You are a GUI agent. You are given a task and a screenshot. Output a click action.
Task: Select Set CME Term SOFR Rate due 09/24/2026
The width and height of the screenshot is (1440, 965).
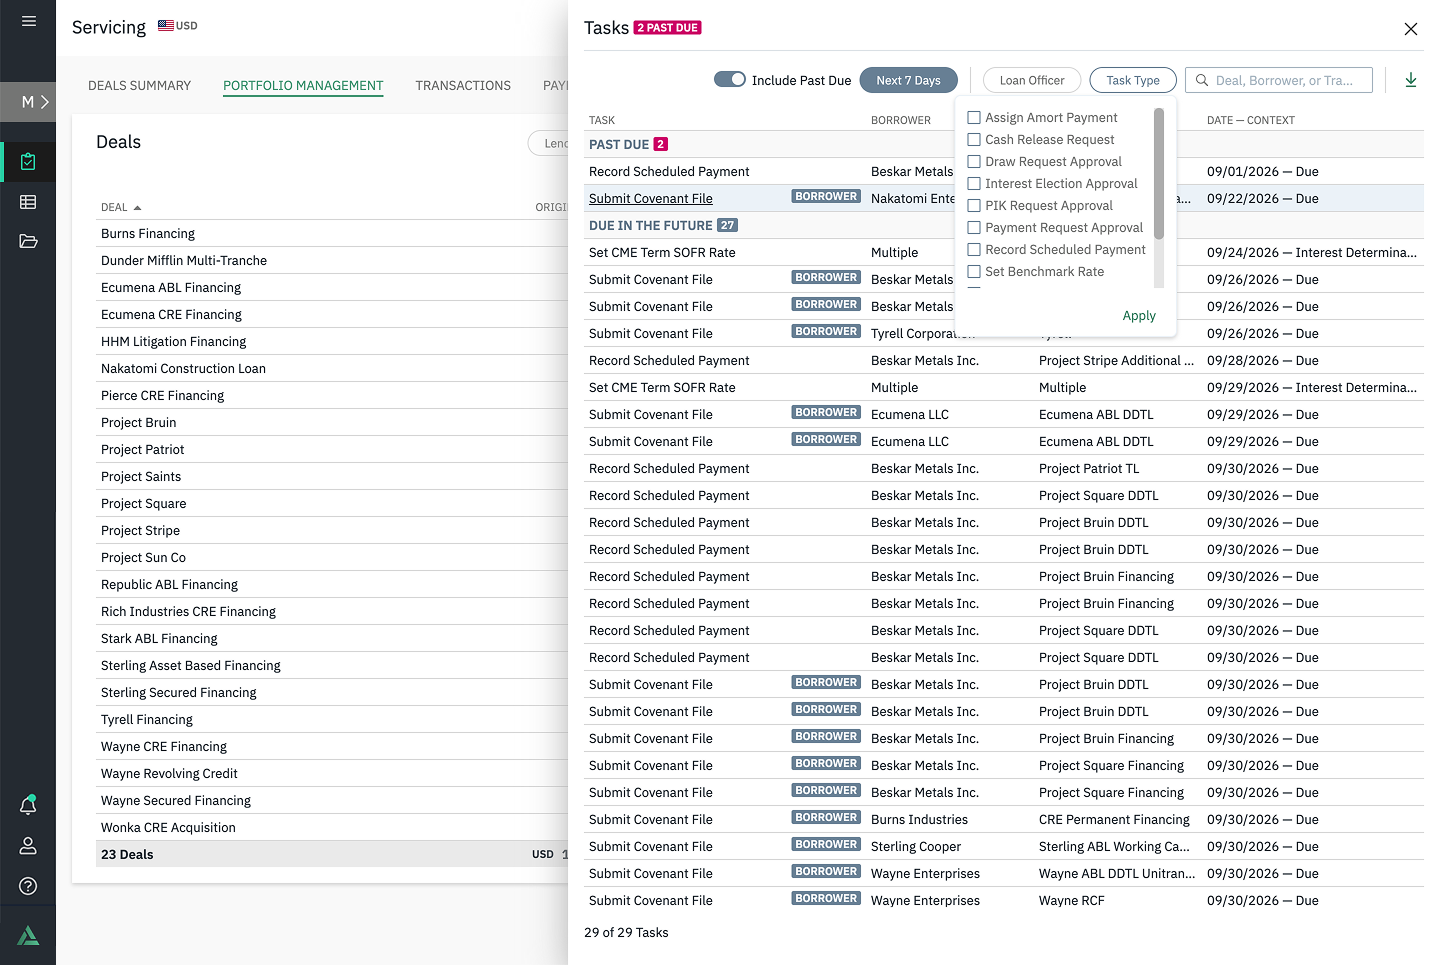[1004, 253]
